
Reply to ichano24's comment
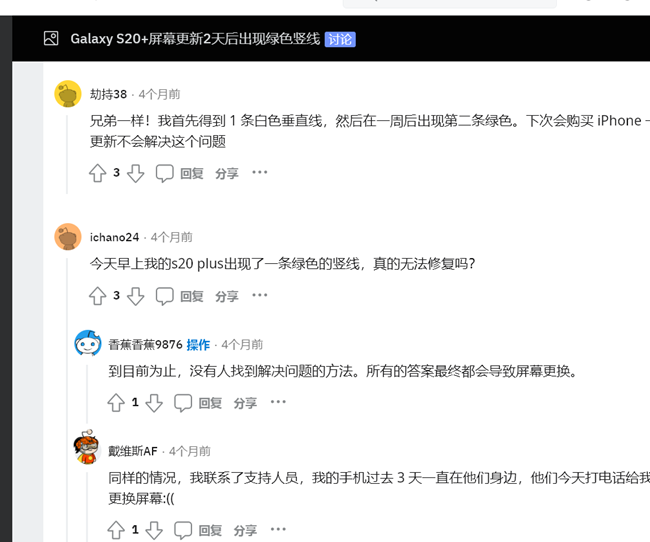click(180, 296)
